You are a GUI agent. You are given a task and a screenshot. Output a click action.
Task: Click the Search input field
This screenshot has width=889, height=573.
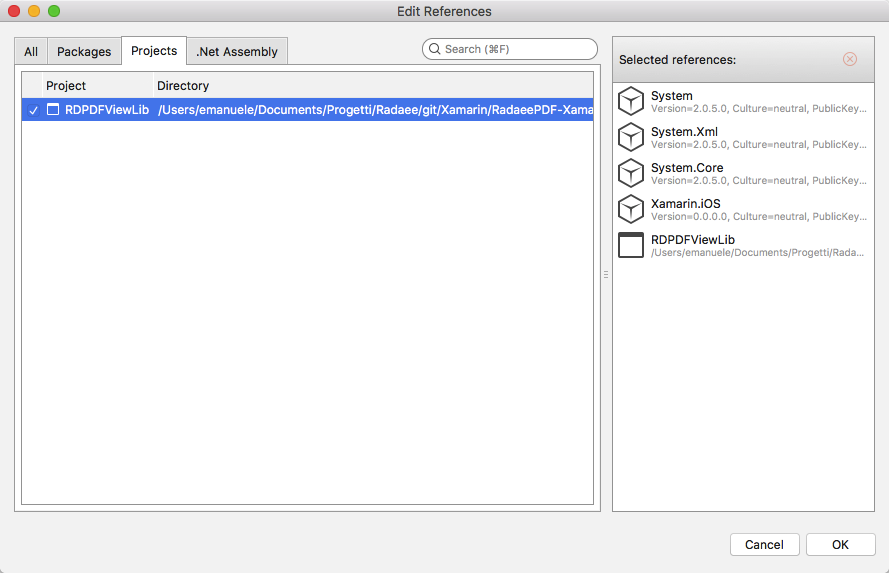tap(515, 49)
